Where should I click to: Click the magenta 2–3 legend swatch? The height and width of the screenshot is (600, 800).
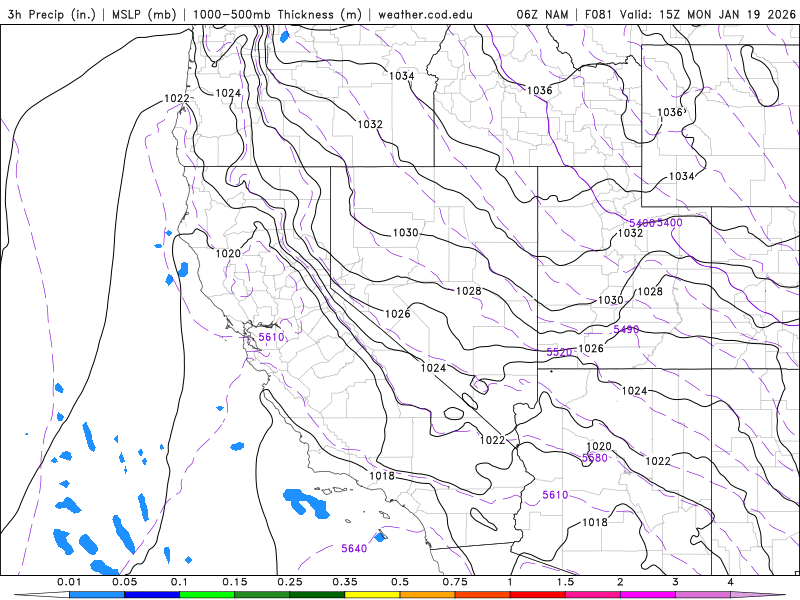(x=648, y=595)
